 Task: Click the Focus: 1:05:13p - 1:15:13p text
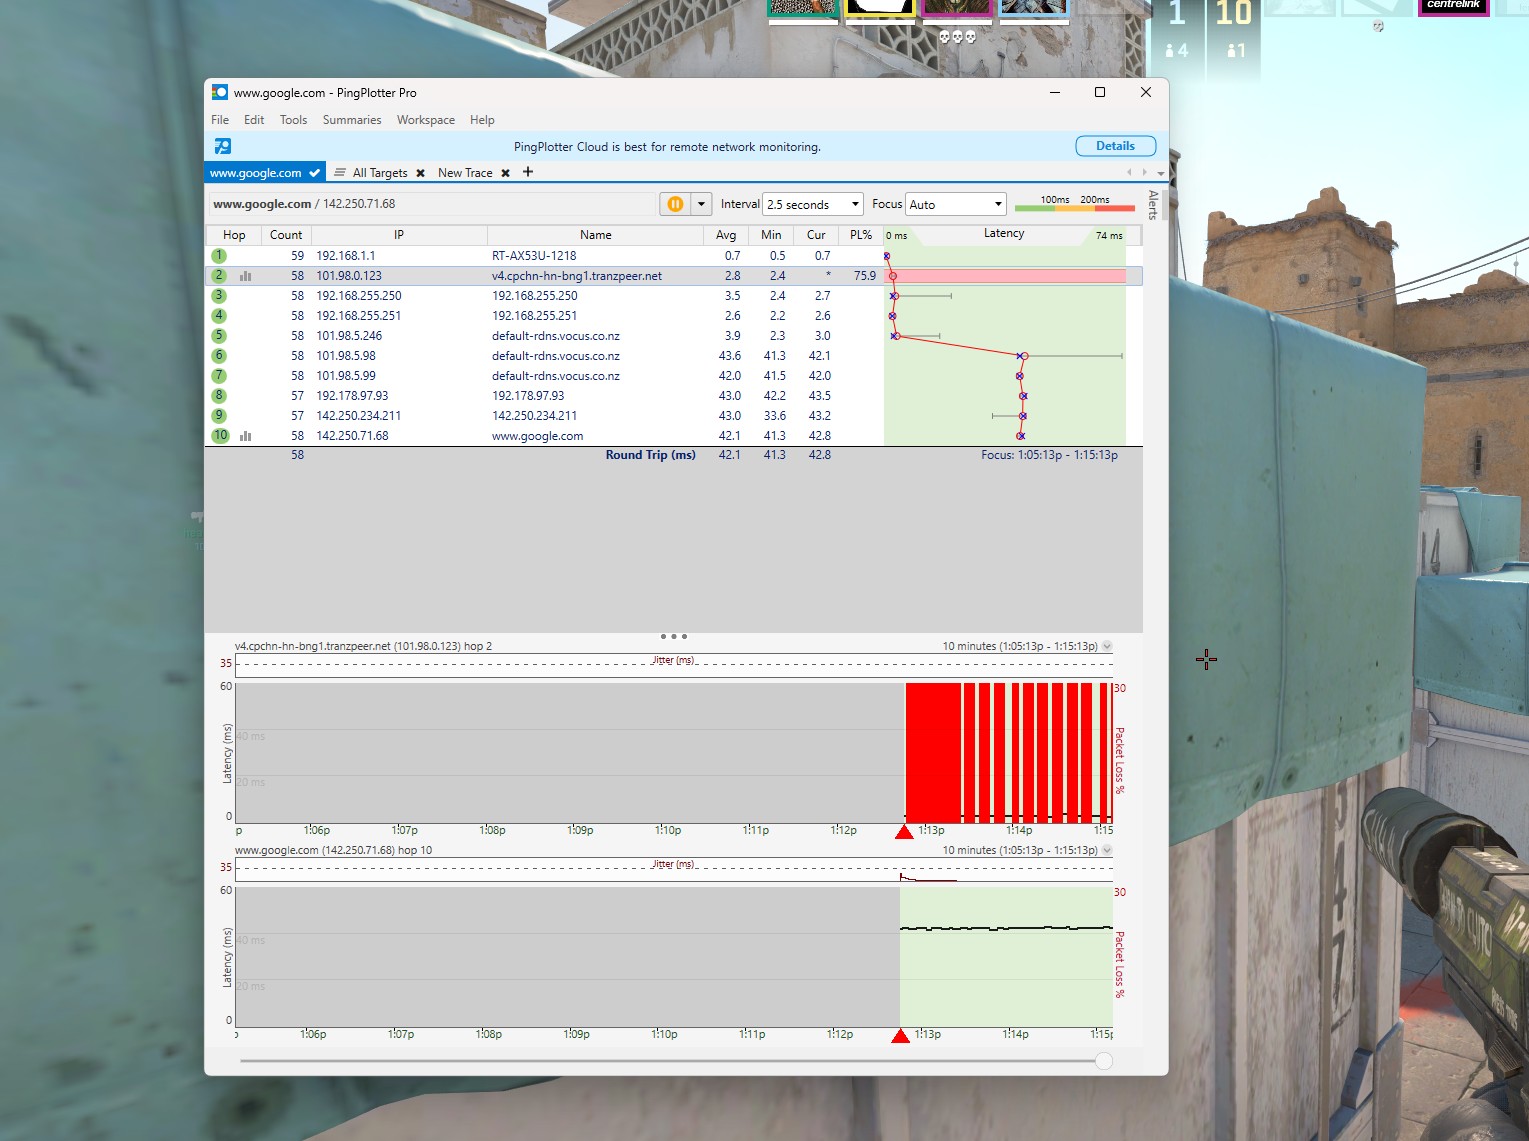coord(1049,455)
